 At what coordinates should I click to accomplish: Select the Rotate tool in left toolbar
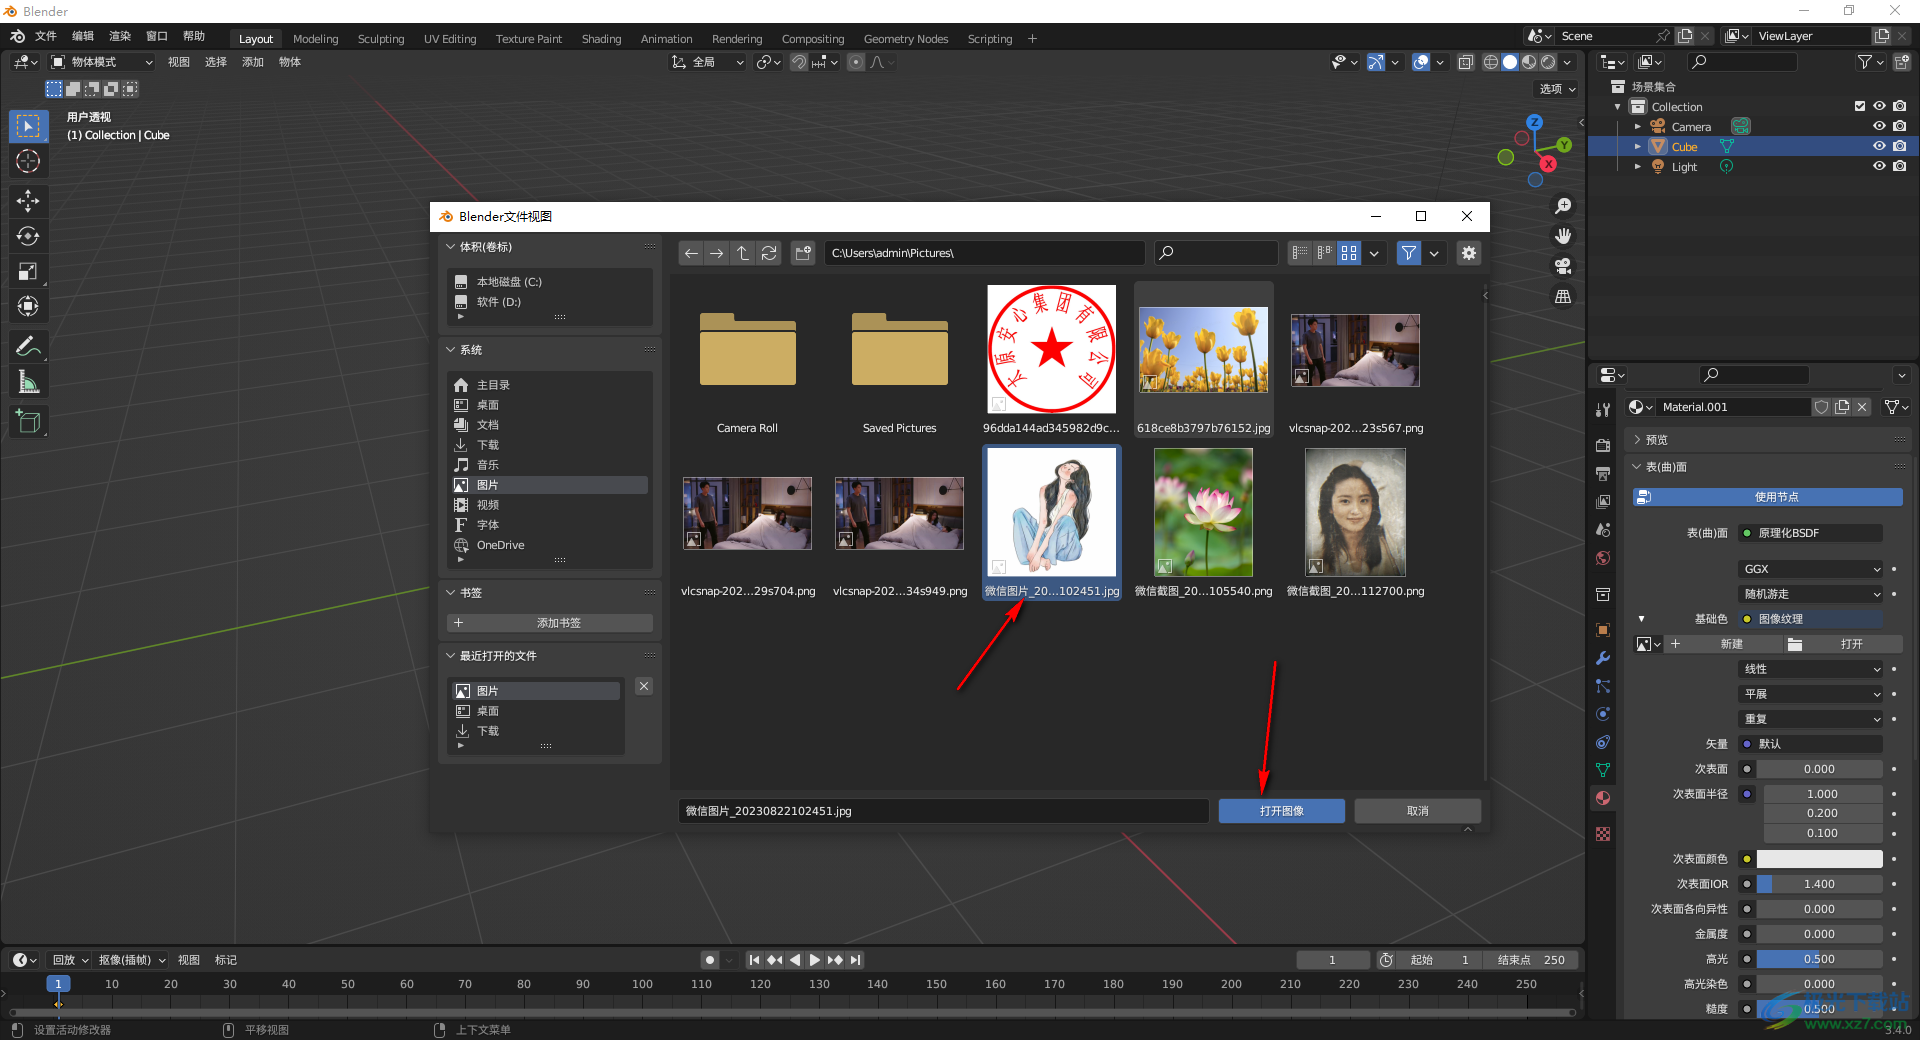[28, 236]
